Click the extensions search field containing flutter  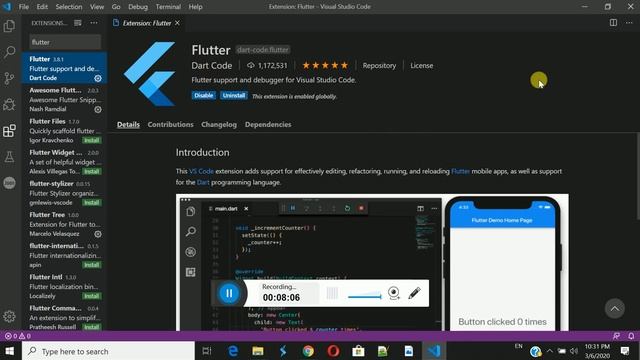click(65, 42)
